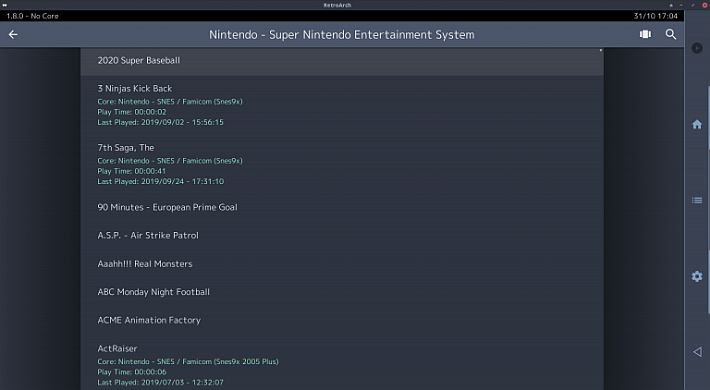Screen dimensions: 710x390
Task: Click the 31/10 17:04 clock
Action: coord(656,16)
